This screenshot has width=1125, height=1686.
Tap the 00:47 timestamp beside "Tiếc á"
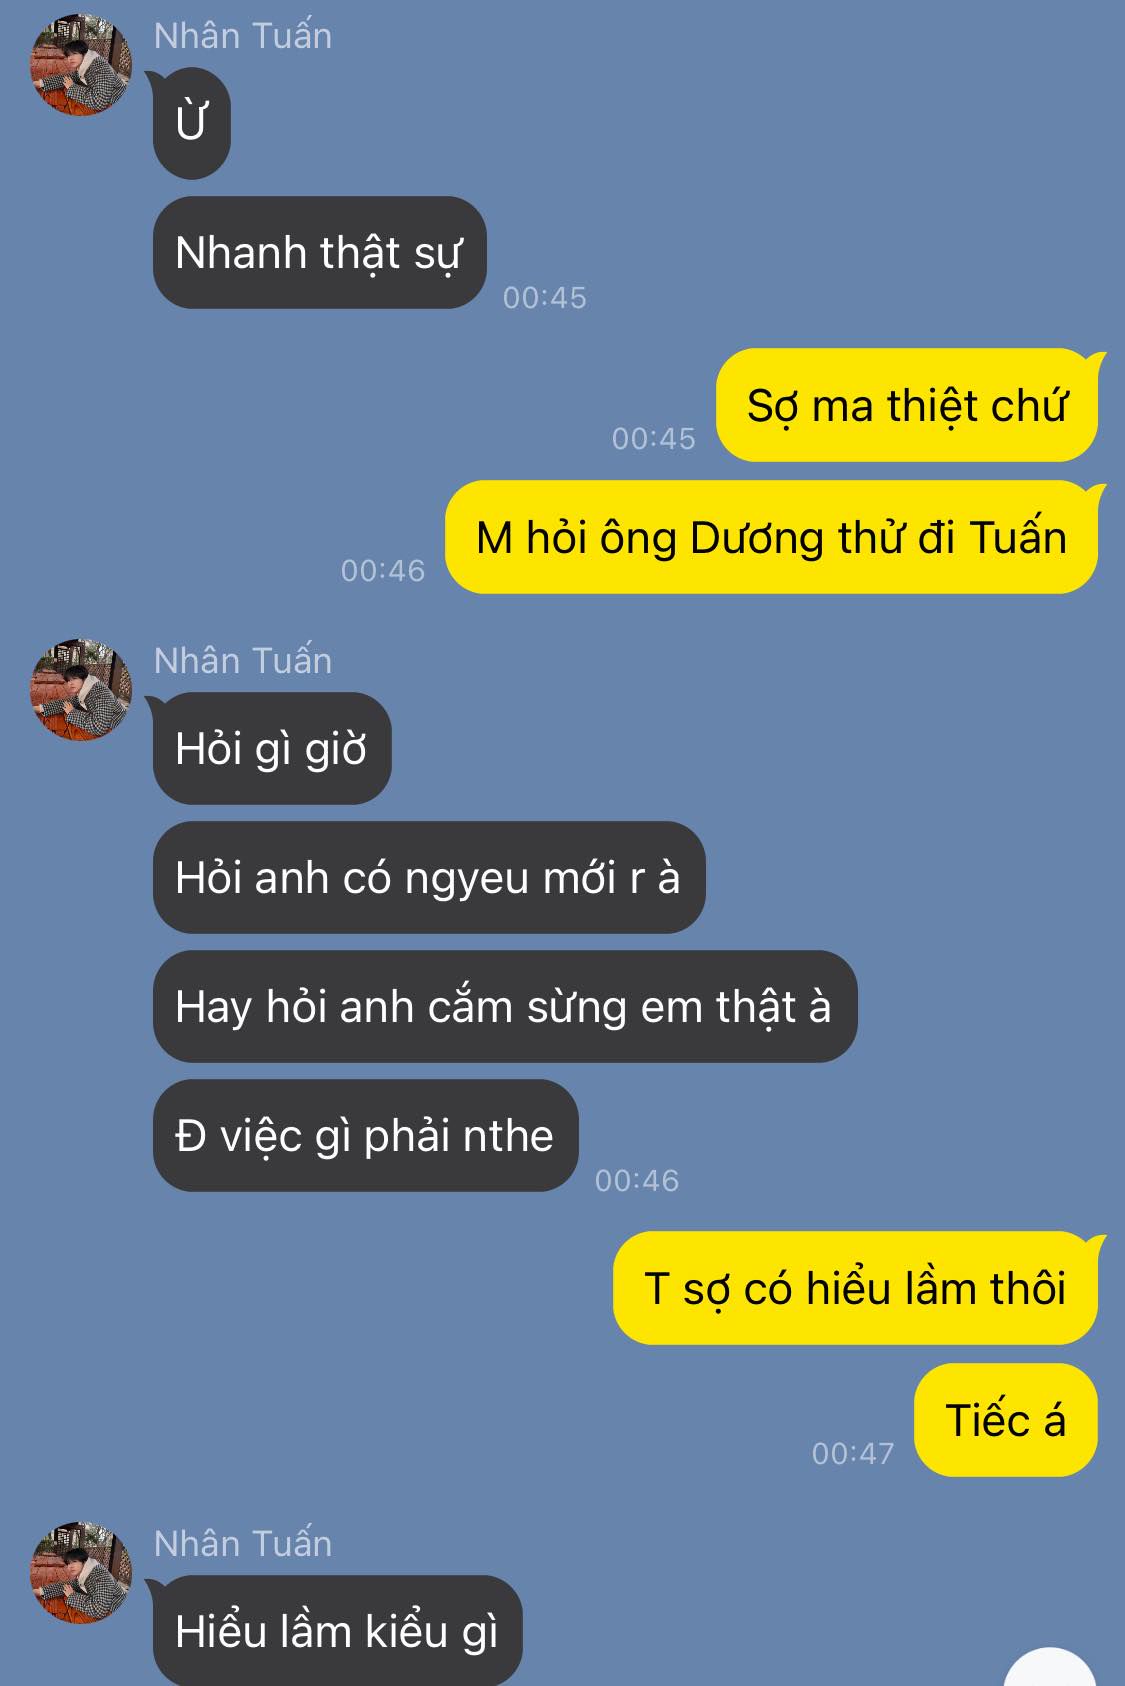[853, 1453]
